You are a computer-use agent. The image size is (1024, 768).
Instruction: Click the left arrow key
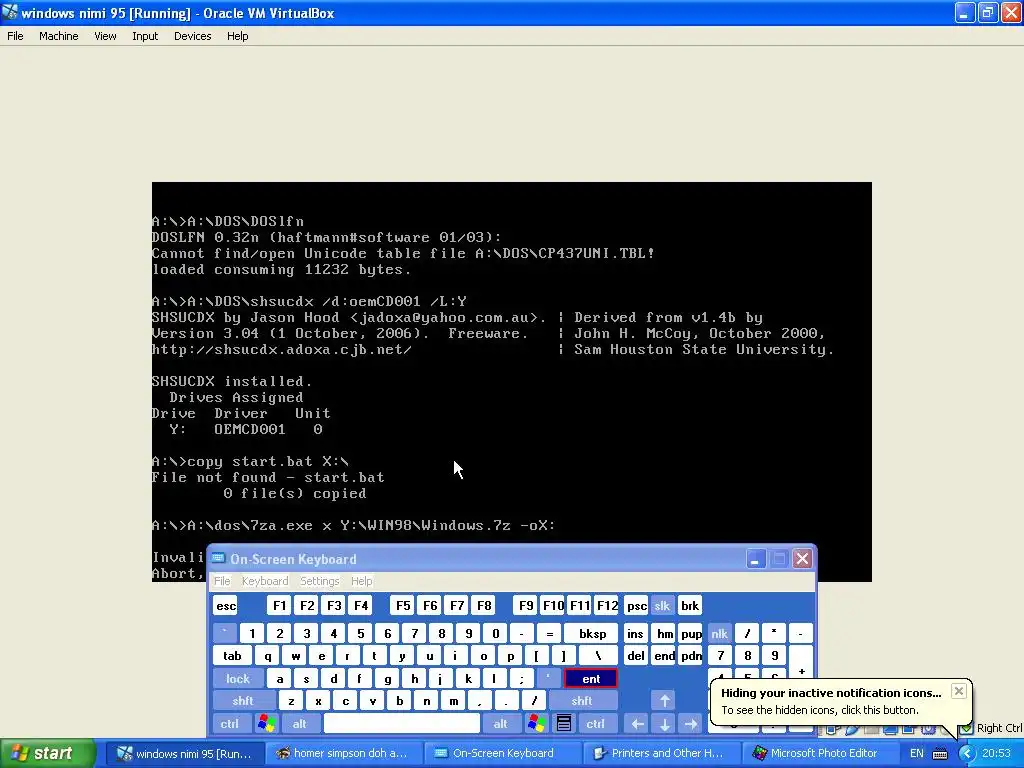point(637,724)
